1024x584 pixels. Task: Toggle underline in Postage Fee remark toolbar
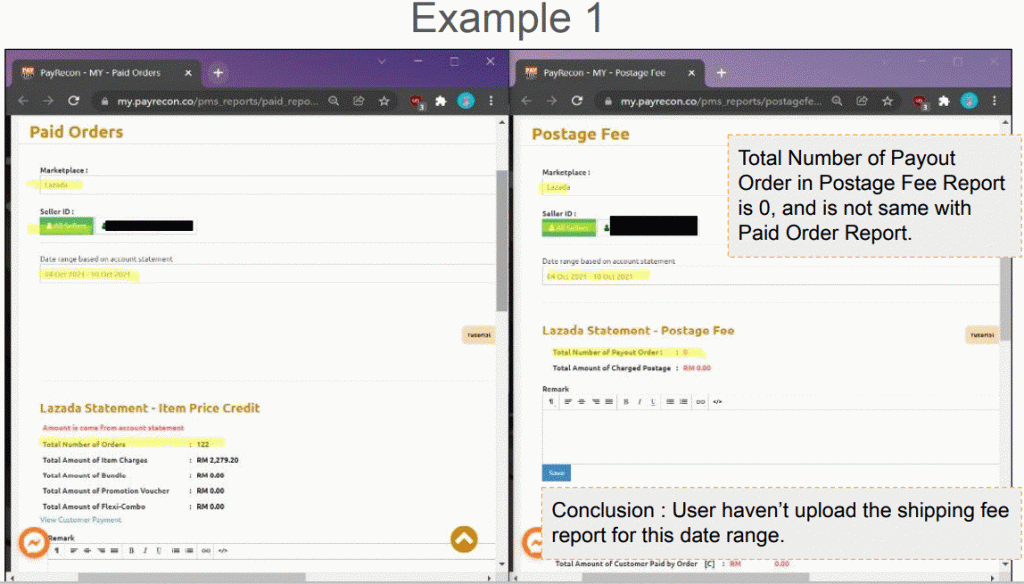[653, 402]
